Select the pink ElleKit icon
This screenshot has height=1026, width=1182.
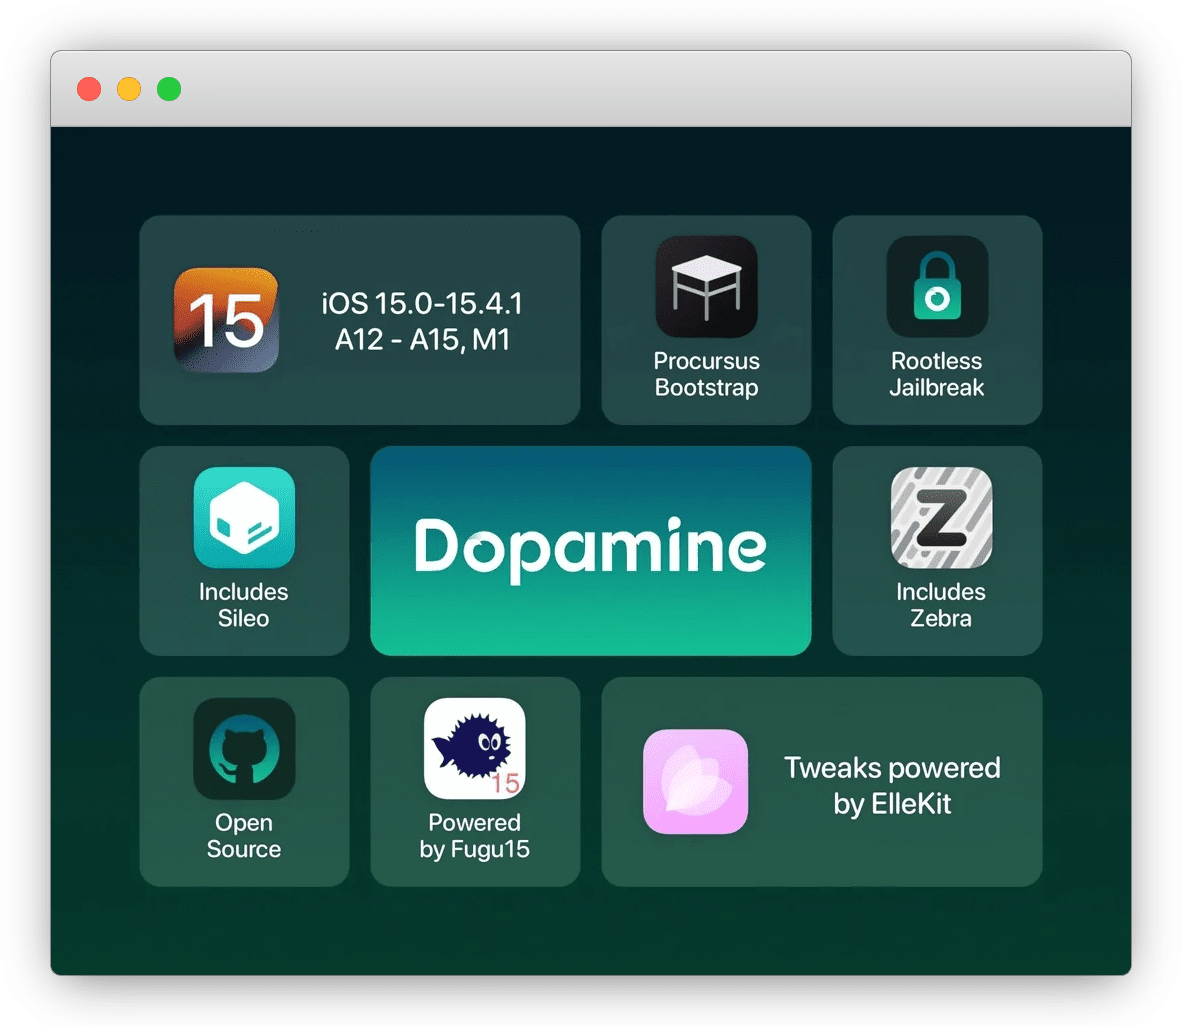[x=695, y=782]
